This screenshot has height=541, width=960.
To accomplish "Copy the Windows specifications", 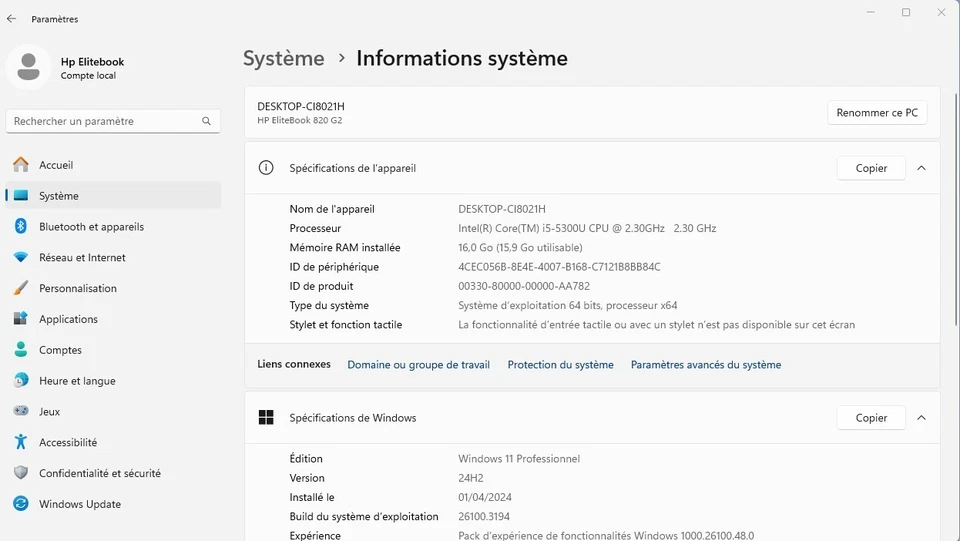I will pyautogui.click(x=871, y=417).
